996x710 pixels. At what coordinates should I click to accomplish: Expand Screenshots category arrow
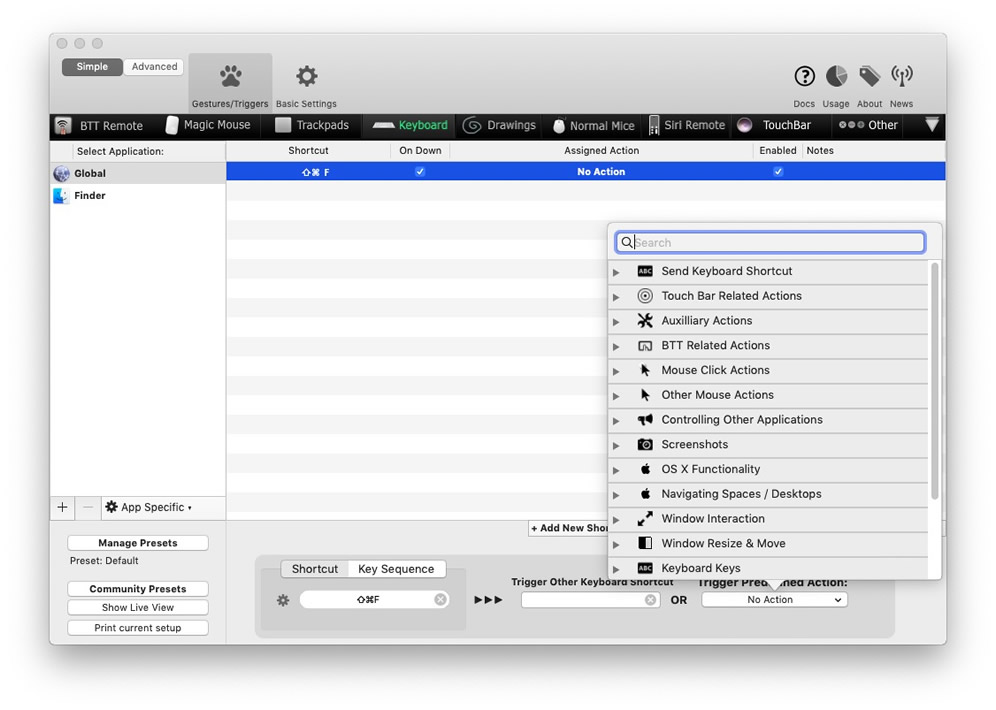(616, 445)
